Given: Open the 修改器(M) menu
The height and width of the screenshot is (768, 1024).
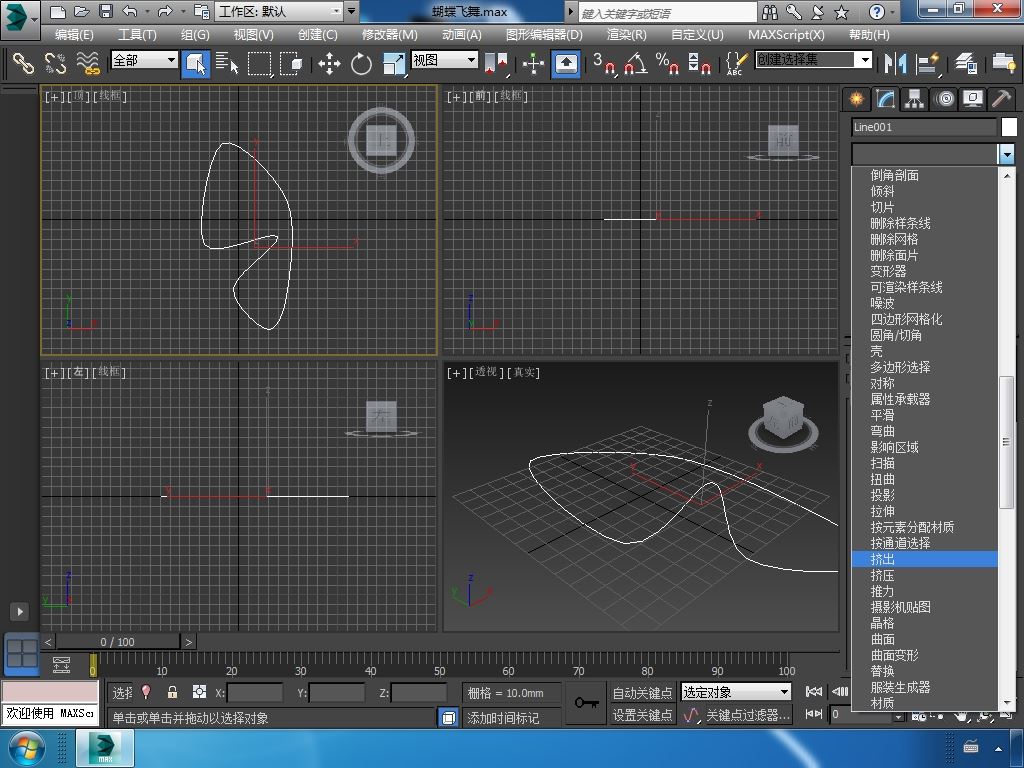Looking at the screenshot, I should point(389,35).
